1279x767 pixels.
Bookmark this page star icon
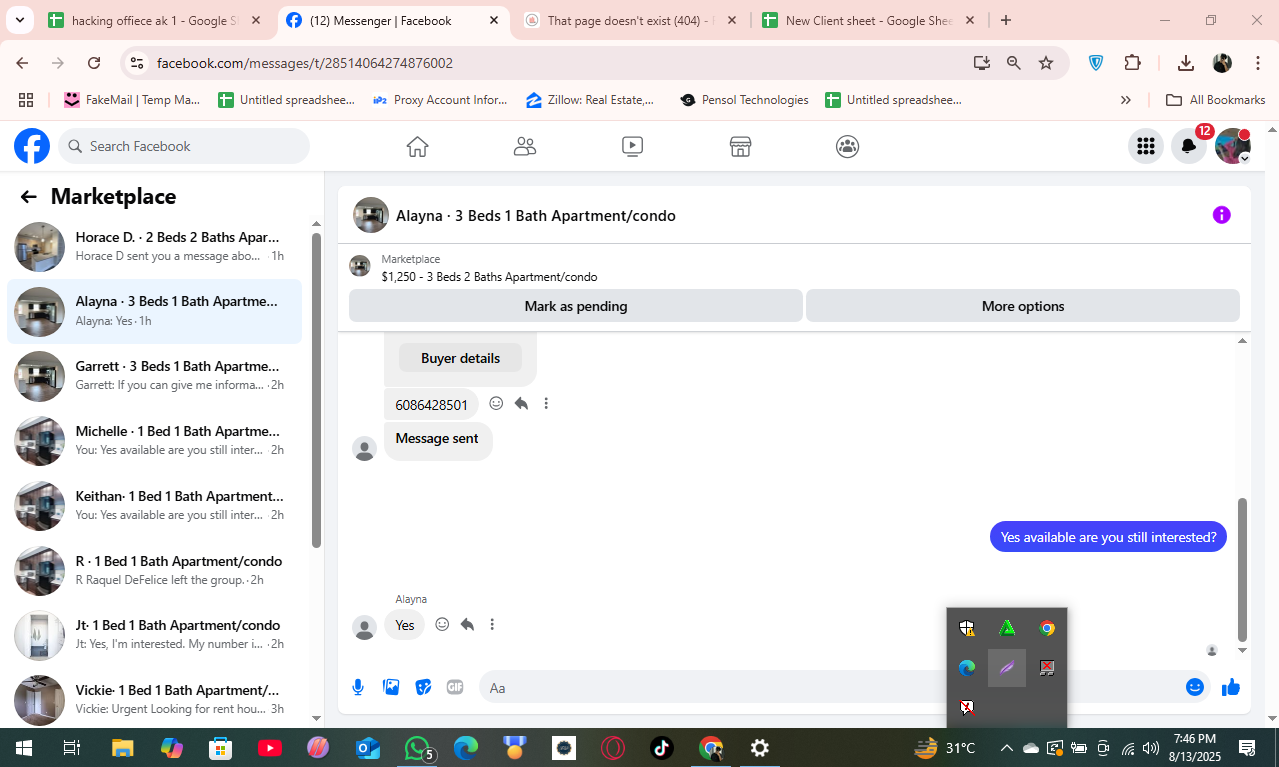click(1046, 63)
